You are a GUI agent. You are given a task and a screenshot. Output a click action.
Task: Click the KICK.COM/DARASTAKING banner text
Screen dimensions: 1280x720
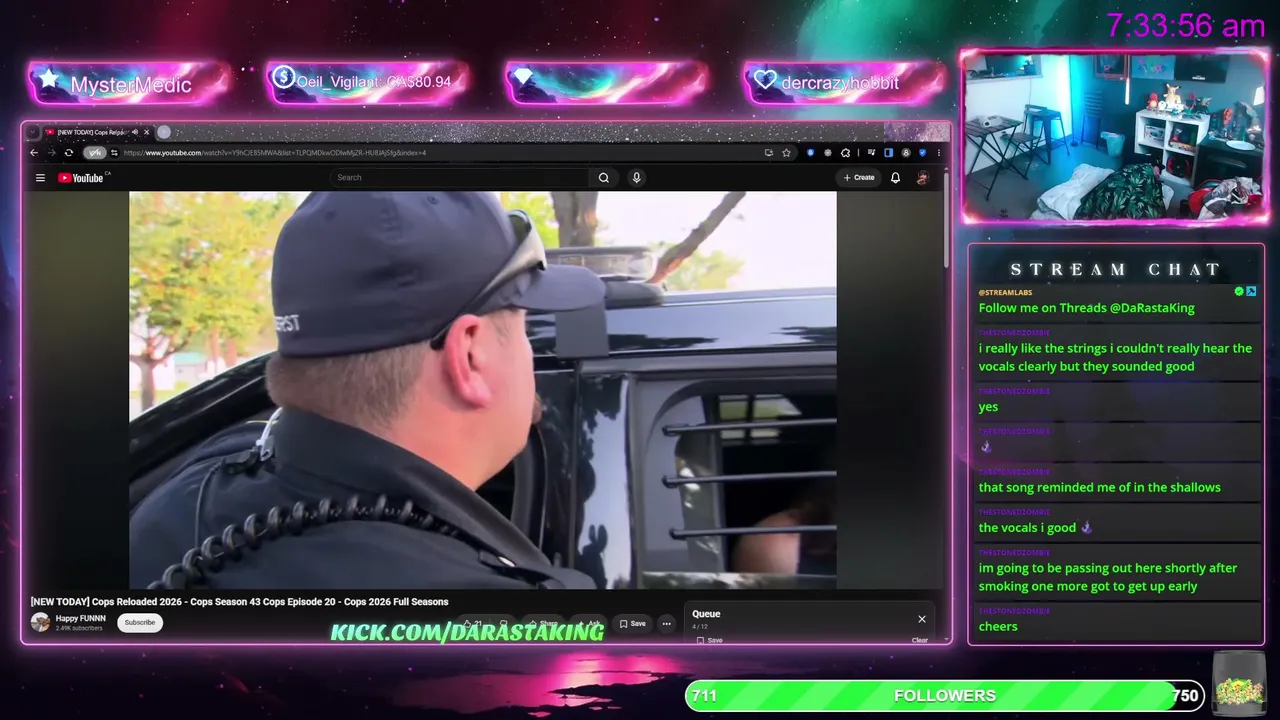coord(467,632)
